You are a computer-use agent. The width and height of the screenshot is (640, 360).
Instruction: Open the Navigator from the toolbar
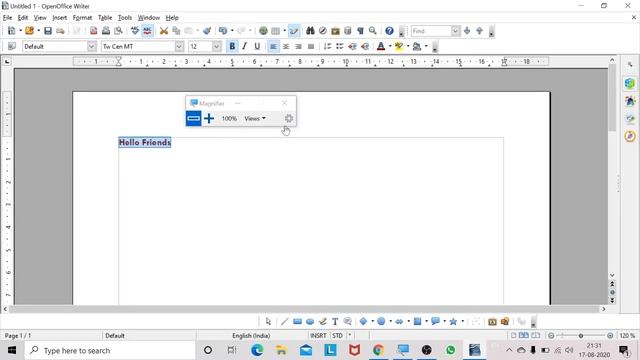tap(322, 31)
